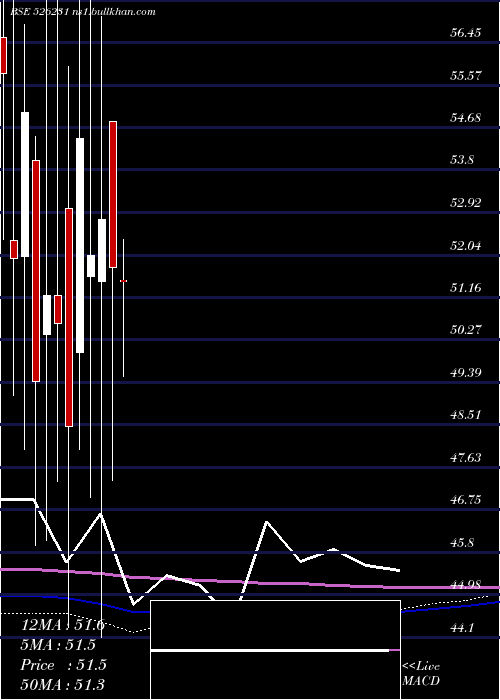
Task: Click the 5MA : 51.5 text
Action: [x=58, y=645]
